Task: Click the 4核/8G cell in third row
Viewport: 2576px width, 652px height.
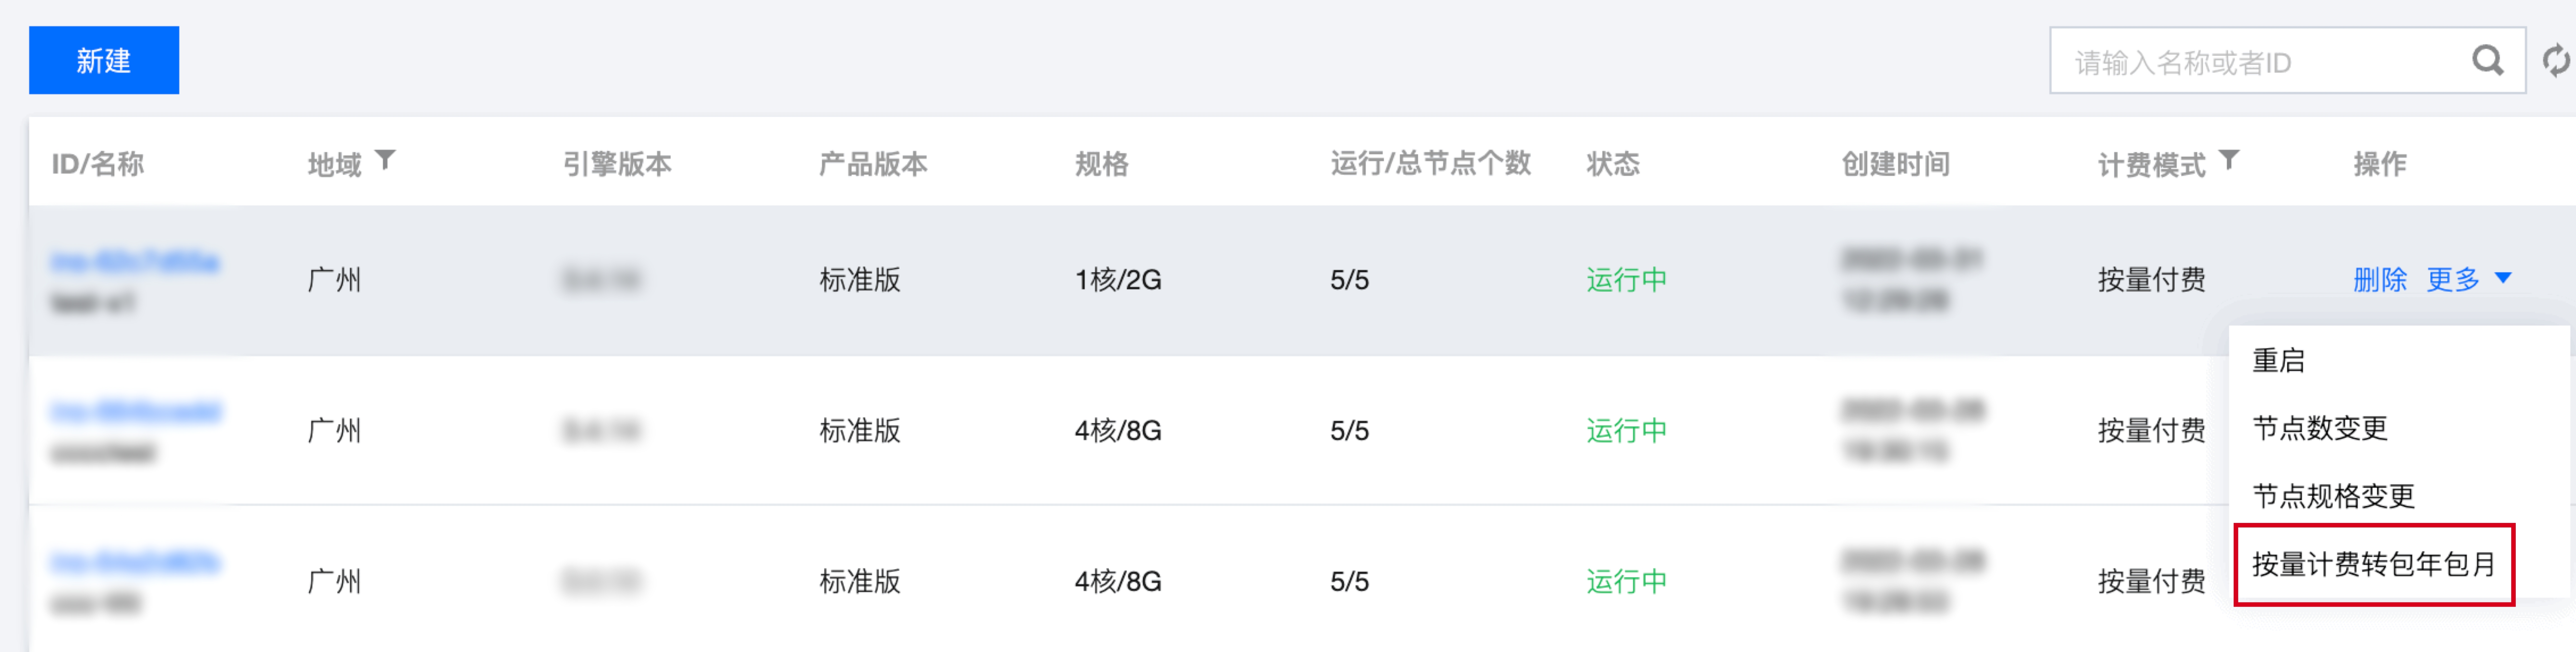Action: (1118, 581)
